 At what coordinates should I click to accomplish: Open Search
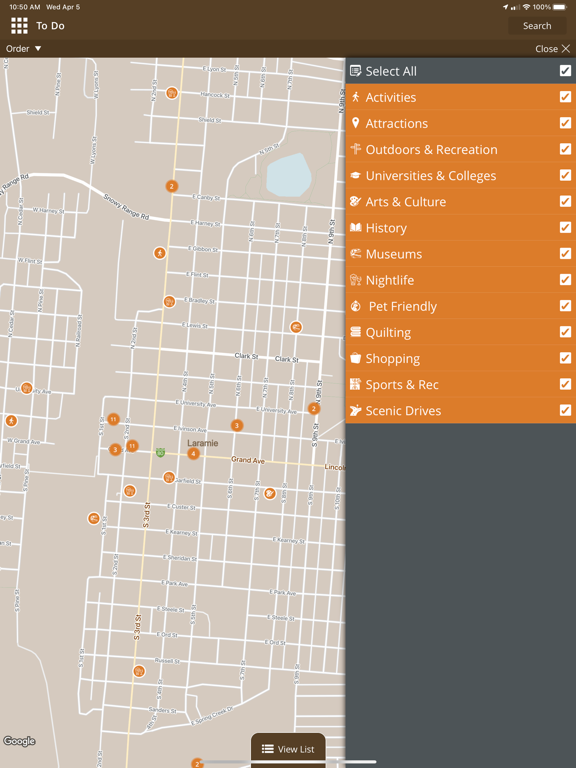click(537, 26)
